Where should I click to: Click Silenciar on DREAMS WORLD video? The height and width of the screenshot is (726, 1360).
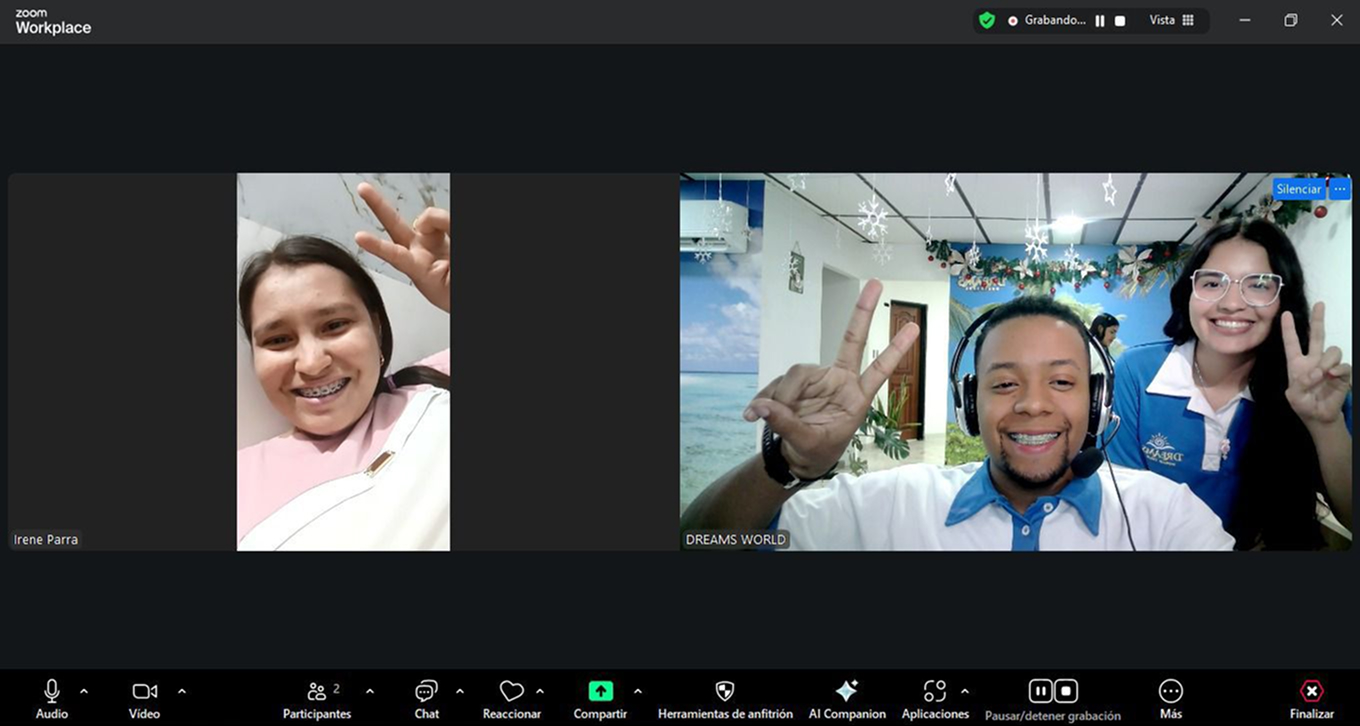tap(1298, 189)
